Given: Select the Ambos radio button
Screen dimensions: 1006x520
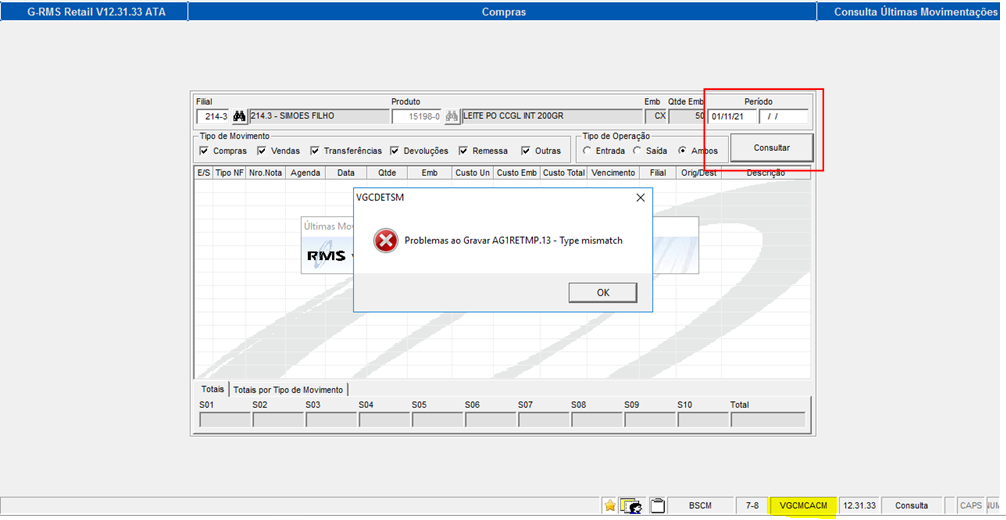Looking at the screenshot, I should tap(682, 151).
